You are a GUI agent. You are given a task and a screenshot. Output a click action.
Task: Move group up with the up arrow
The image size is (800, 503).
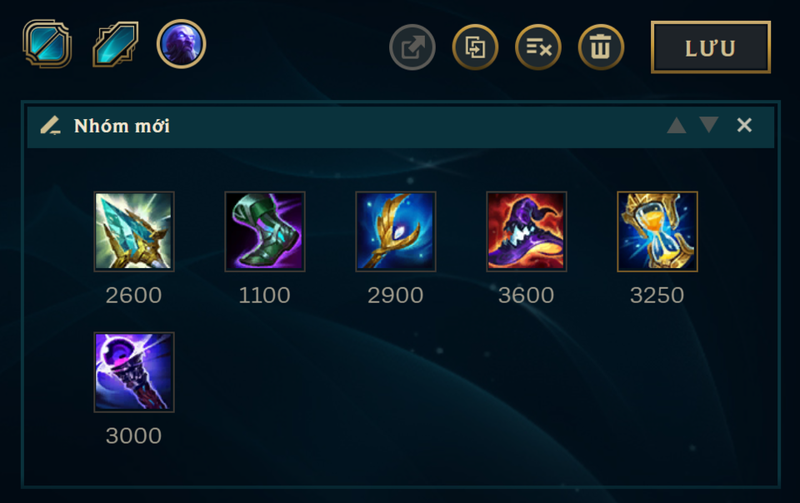click(677, 125)
